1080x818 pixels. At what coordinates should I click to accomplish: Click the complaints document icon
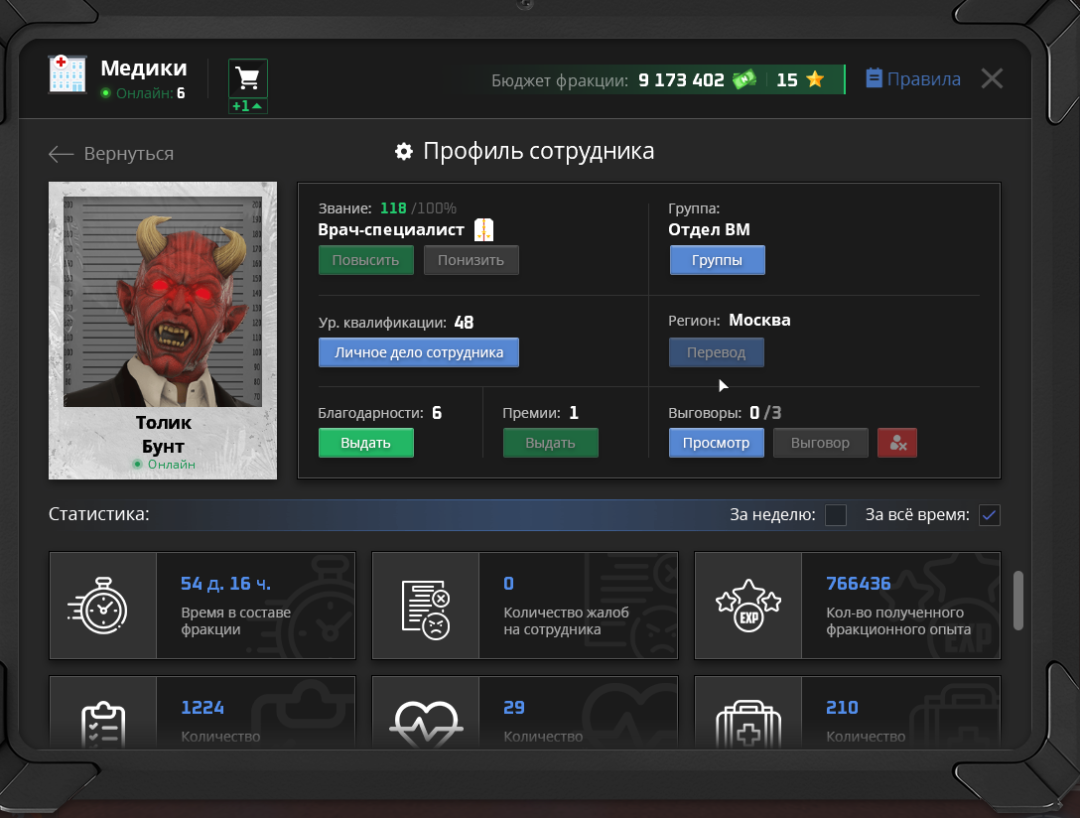coord(426,605)
